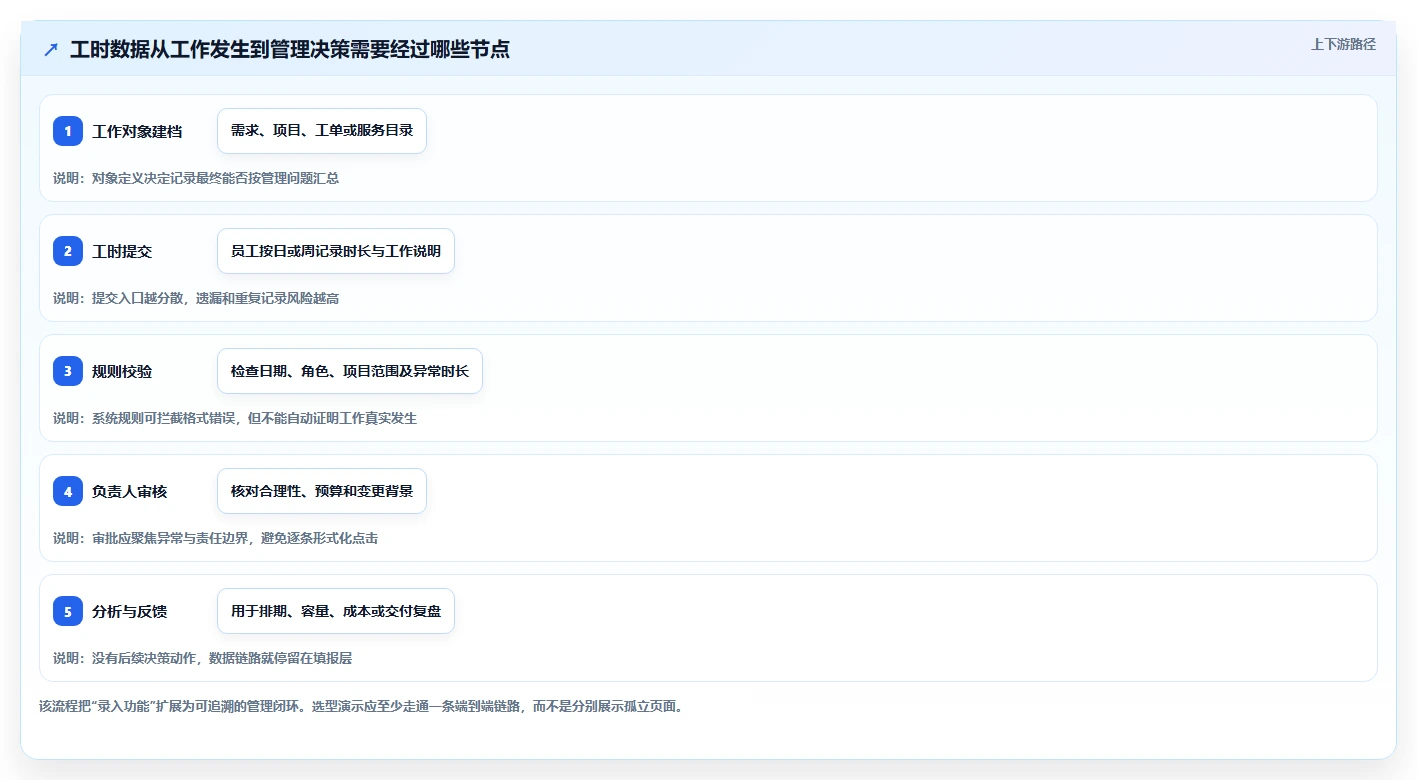Click note 对象定义决定记录最终能否按管理问题汇总
This screenshot has height=780, width=1417.
click(x=196, y=178)
